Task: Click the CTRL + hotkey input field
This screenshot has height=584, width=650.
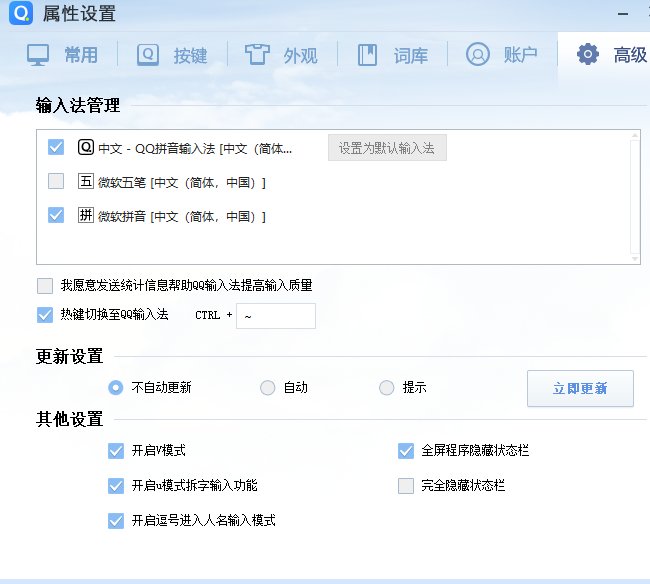Action: (275, 316)
